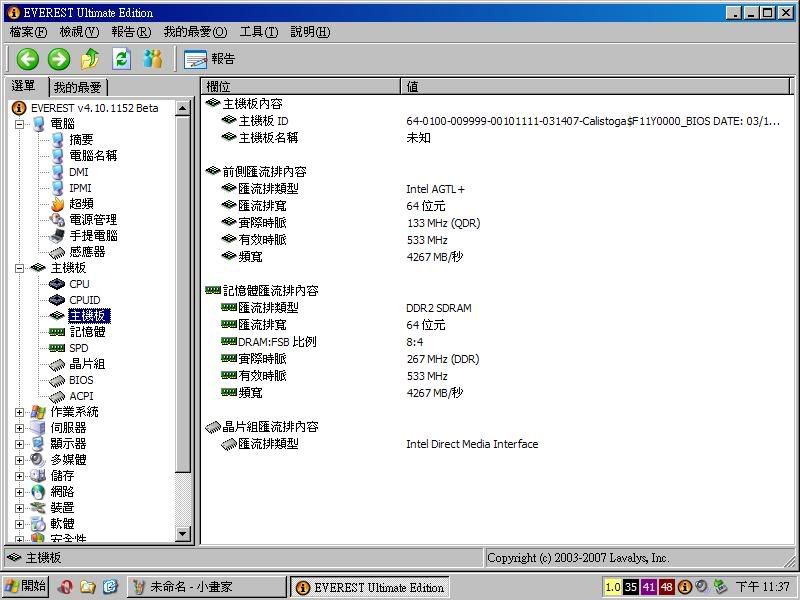Switch to the 選單 tab
Screen dimensions: 800x600
coord(24,86)
